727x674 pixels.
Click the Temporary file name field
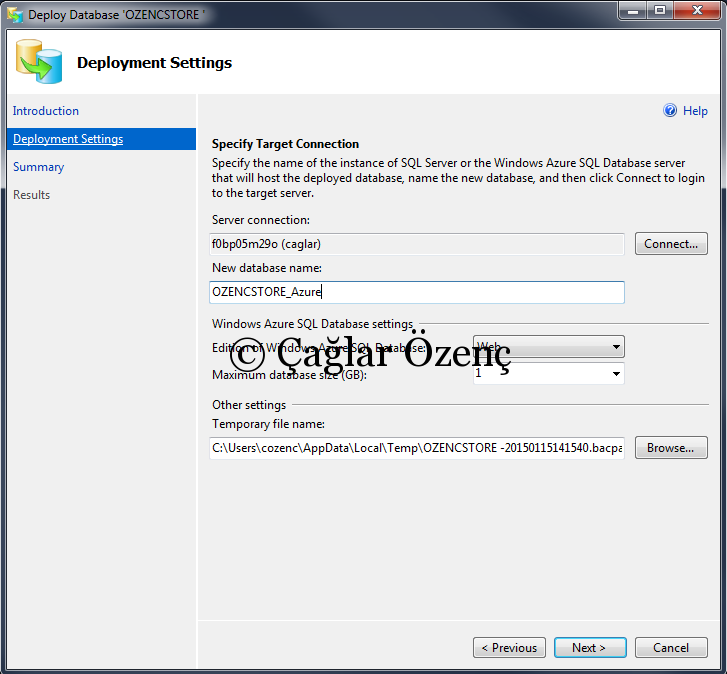pyautogui.click(x=416, y=448)
